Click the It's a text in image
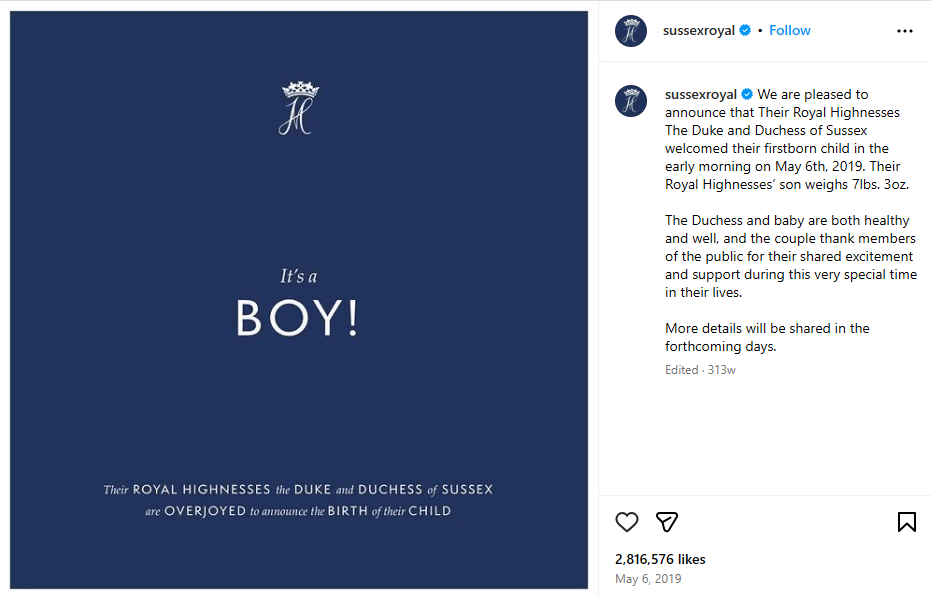This screenshot has height=597, width=931. click(299, 276)
